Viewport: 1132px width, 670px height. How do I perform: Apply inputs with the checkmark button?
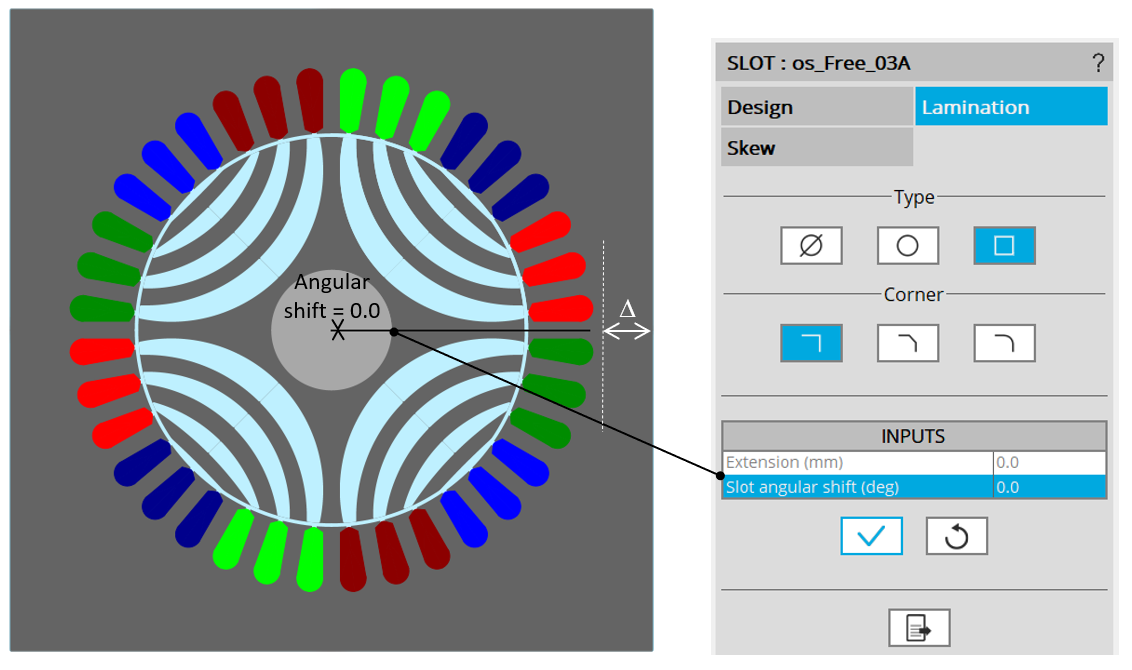pos(871,536)
